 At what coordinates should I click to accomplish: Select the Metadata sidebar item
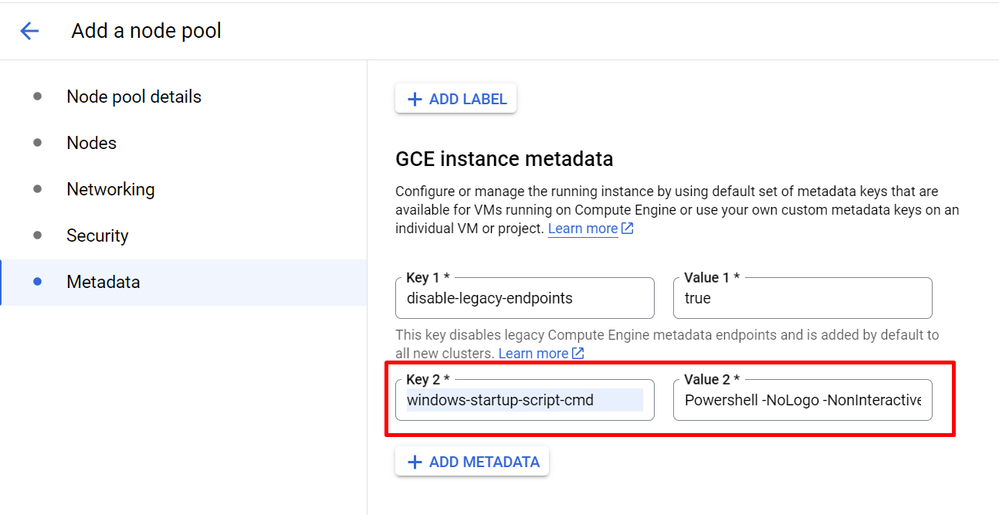tap(103, 282)
